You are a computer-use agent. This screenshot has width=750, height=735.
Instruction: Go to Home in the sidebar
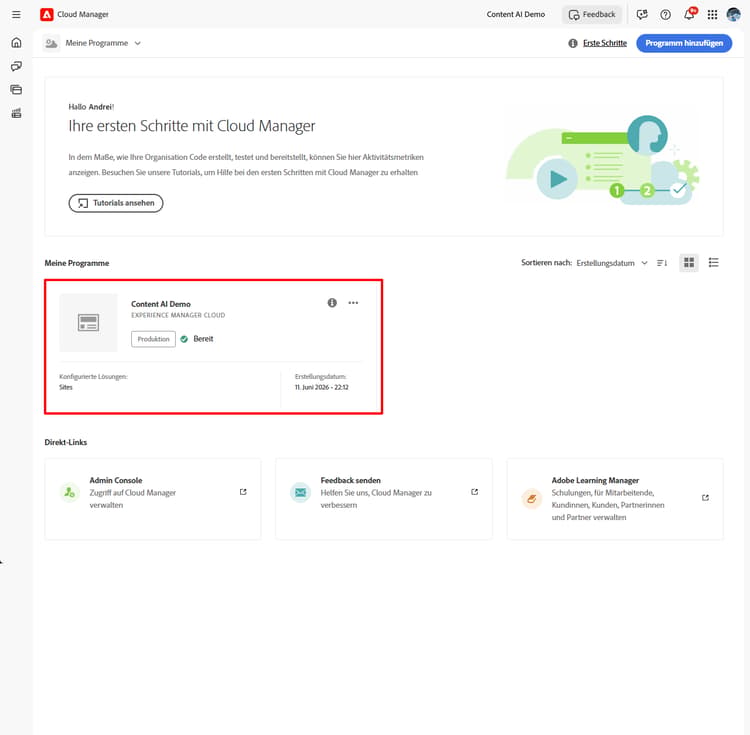click(16, 43)
